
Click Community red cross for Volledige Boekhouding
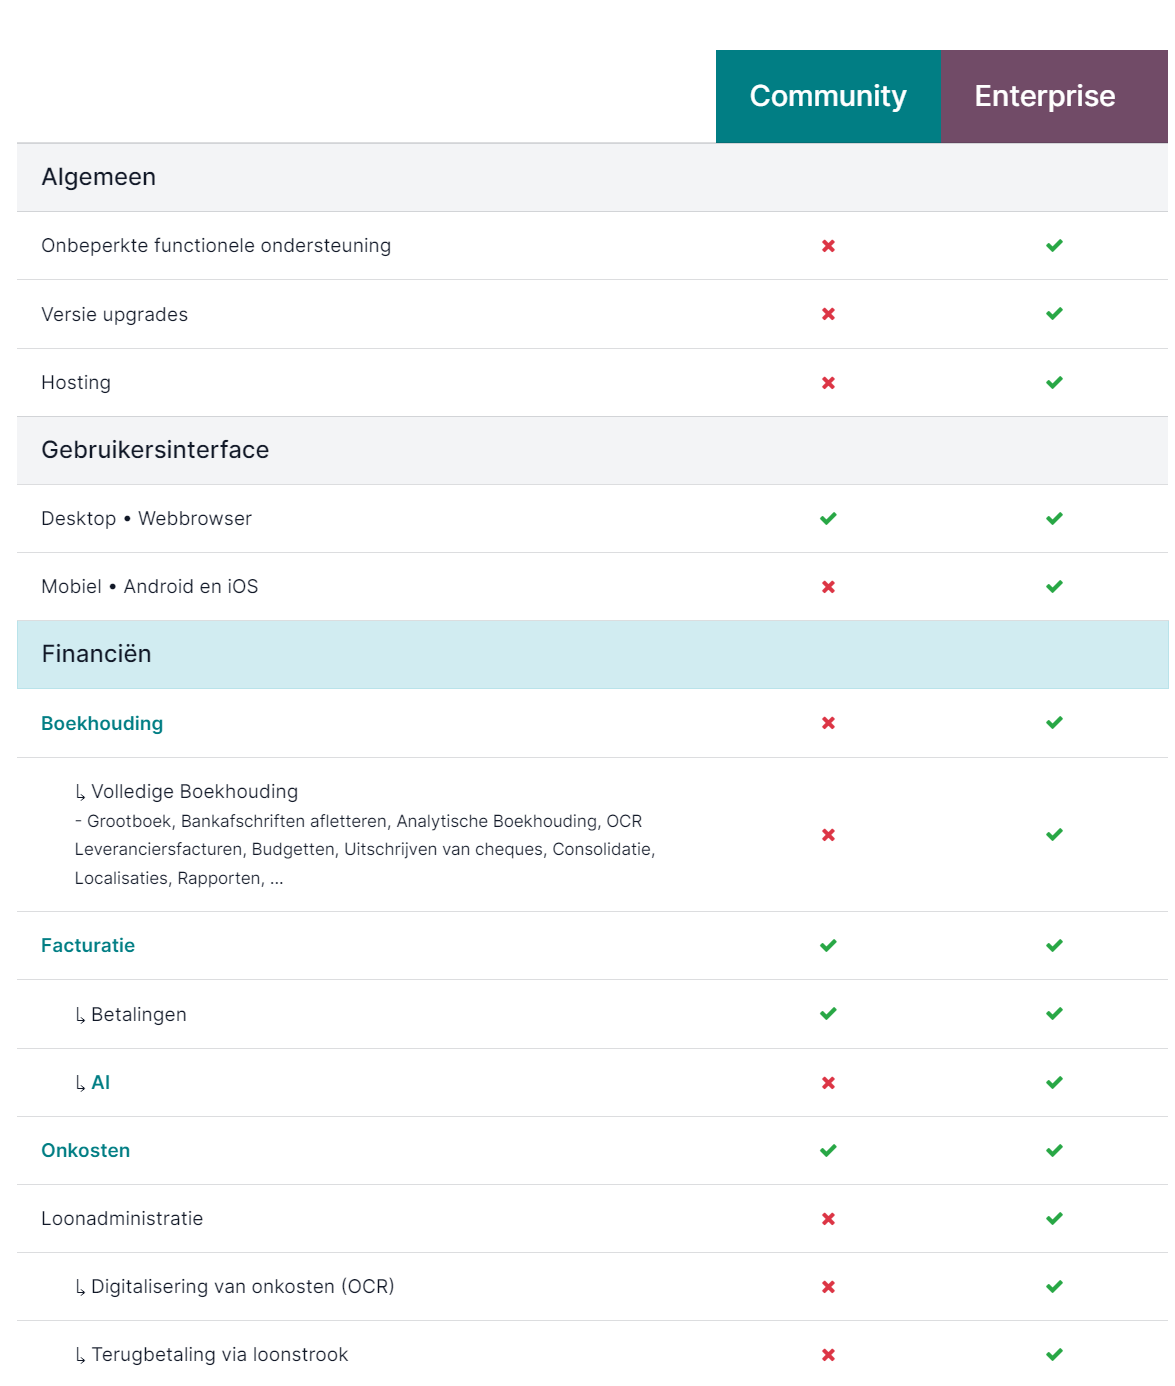coord(828,835)
